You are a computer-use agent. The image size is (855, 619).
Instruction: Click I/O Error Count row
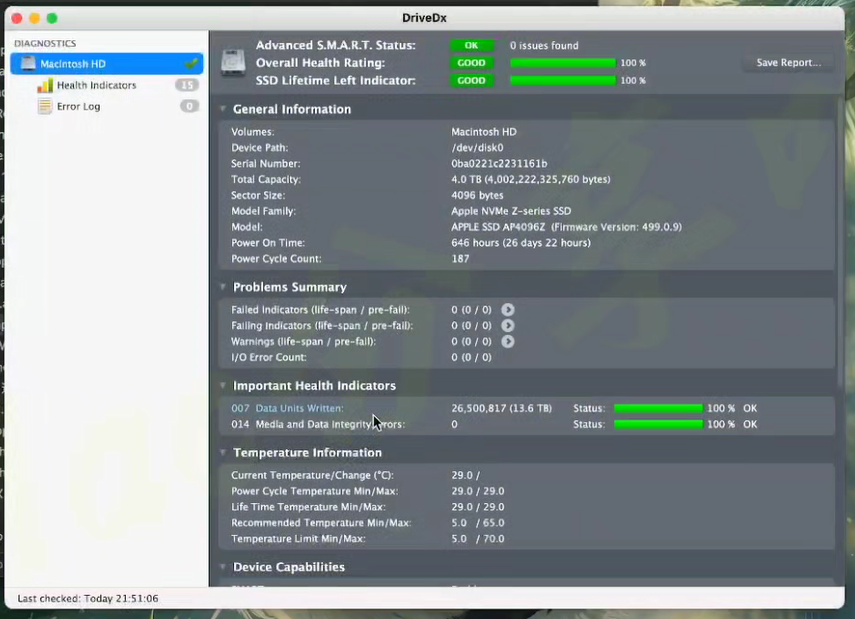coord(526,357)
